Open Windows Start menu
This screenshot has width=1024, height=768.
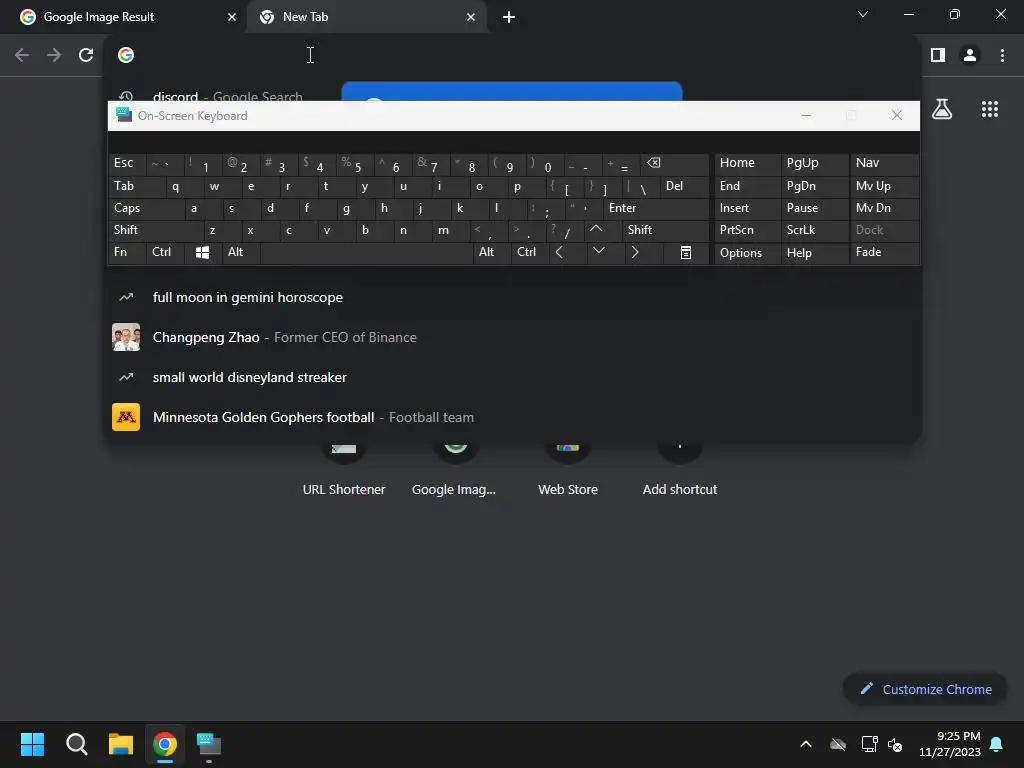32,744
